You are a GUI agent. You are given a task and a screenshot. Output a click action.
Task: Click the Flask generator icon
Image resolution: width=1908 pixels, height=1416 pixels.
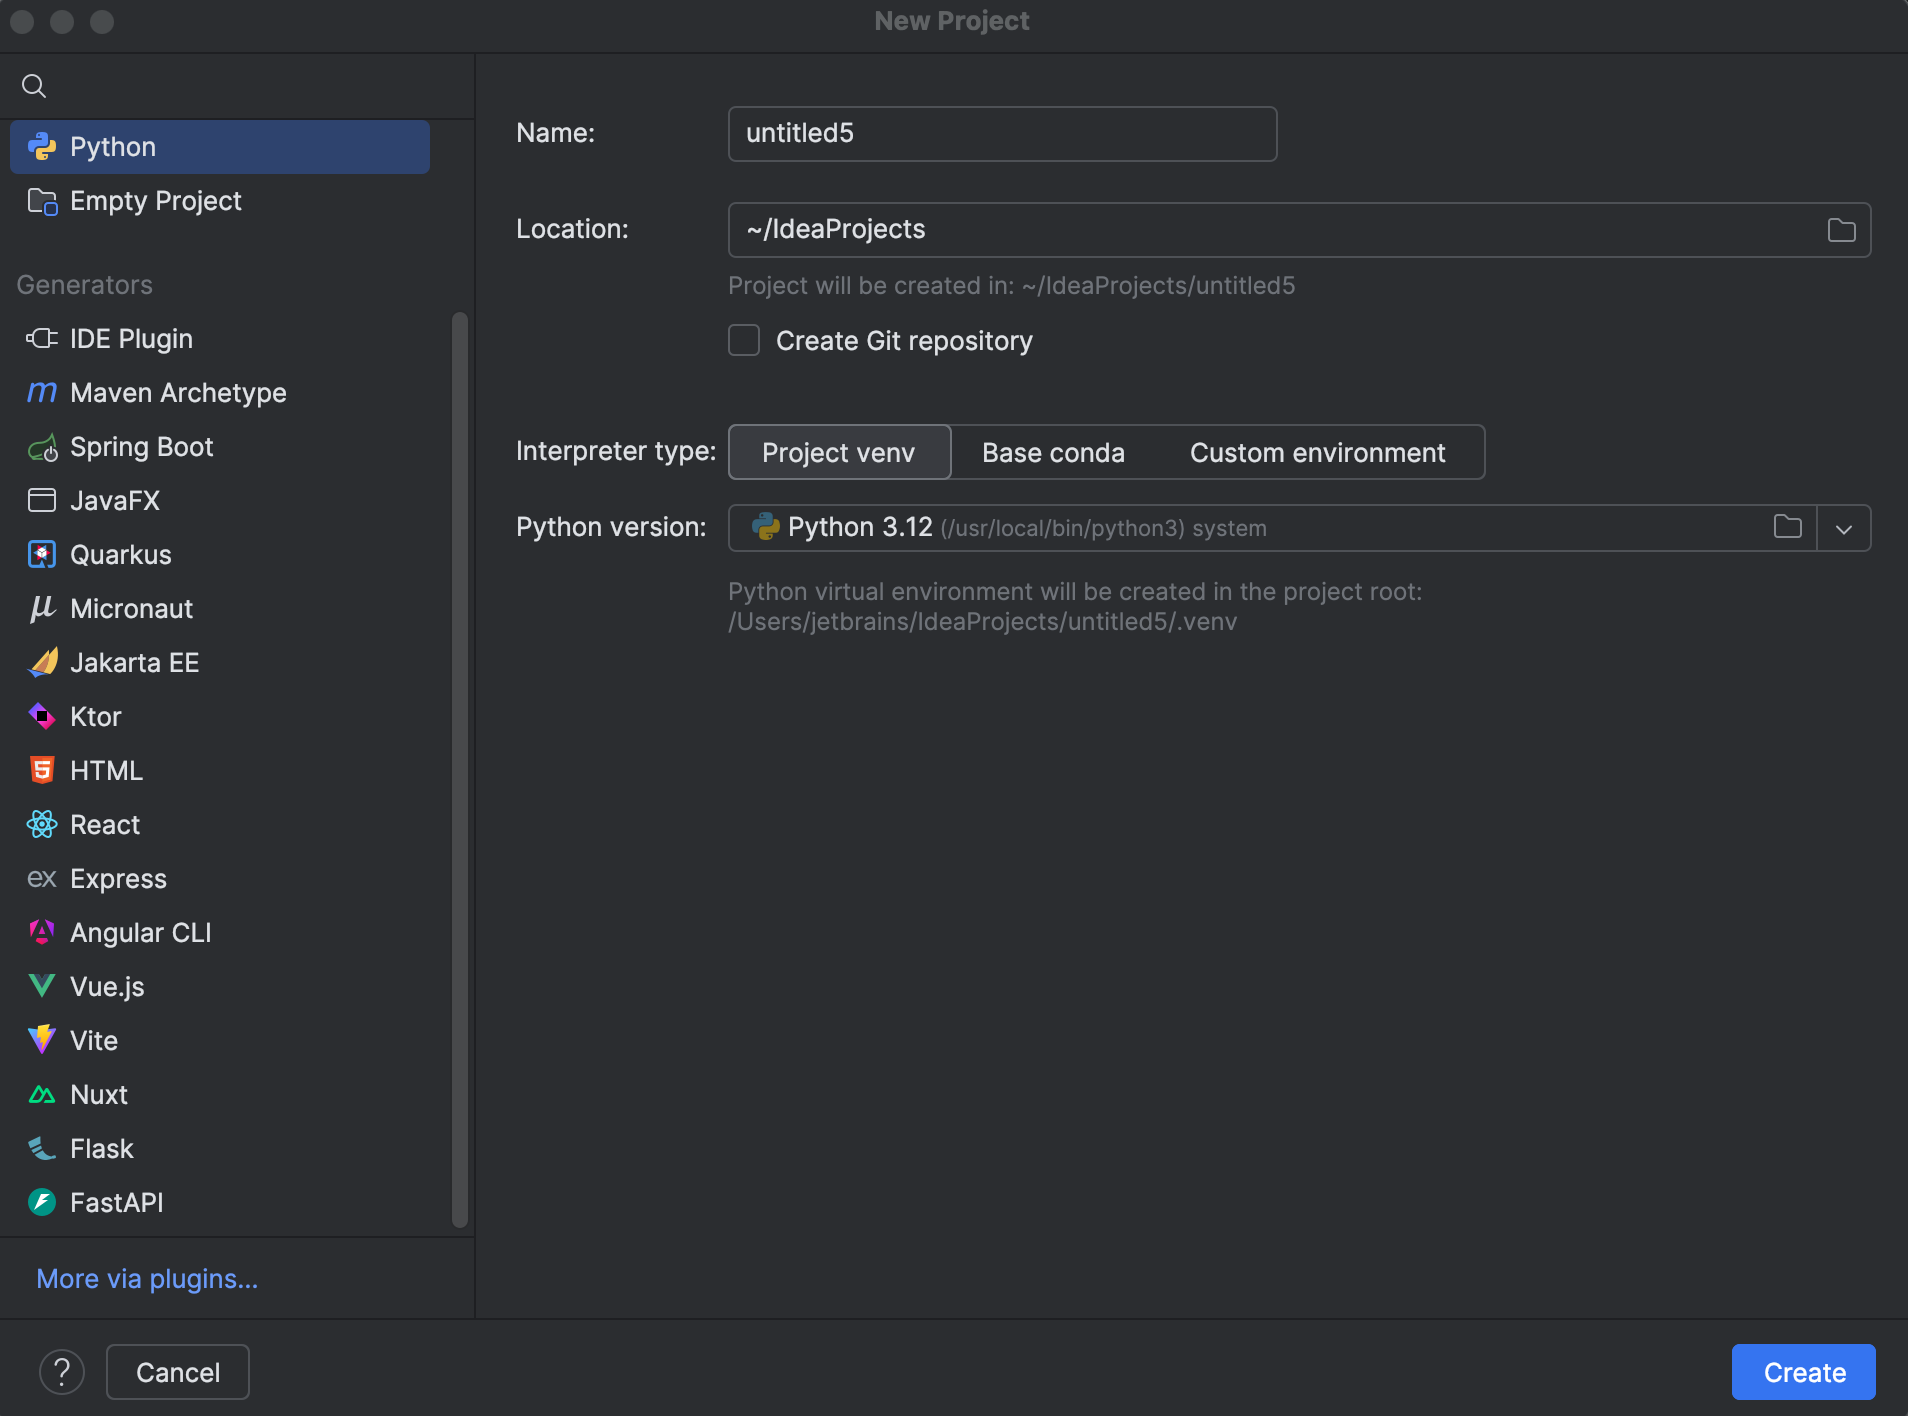pyautogui.click(x=41, y=1148)
